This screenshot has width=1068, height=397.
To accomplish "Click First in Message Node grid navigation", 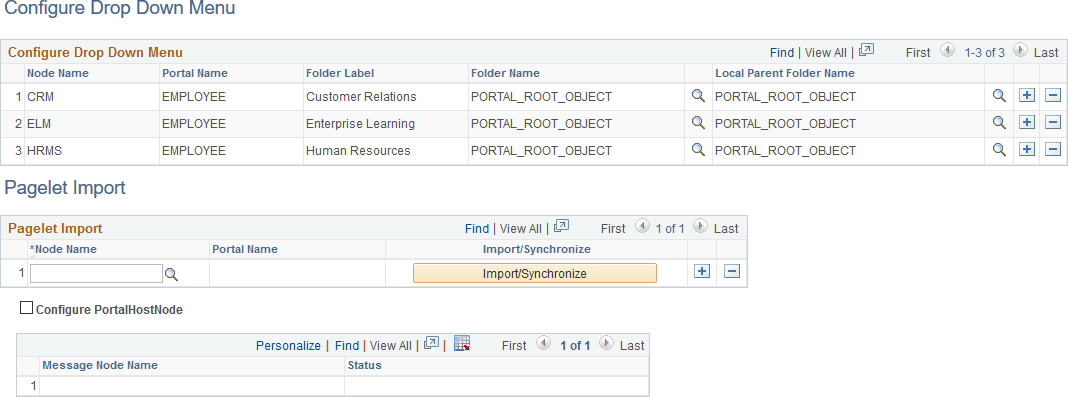I will pyautogui.click(x=514, y=346).
